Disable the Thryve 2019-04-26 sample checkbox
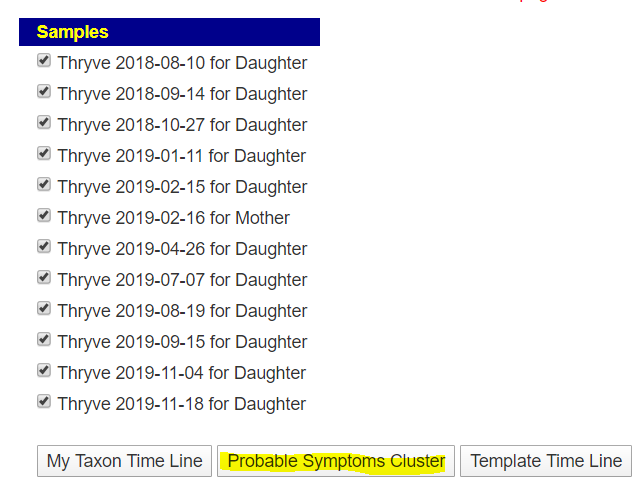 pyautogui.click(x=44, y=247)
